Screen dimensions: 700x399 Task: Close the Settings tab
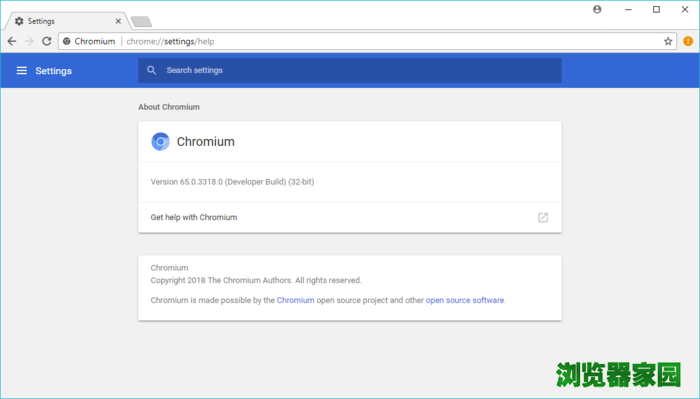point(118,21)
